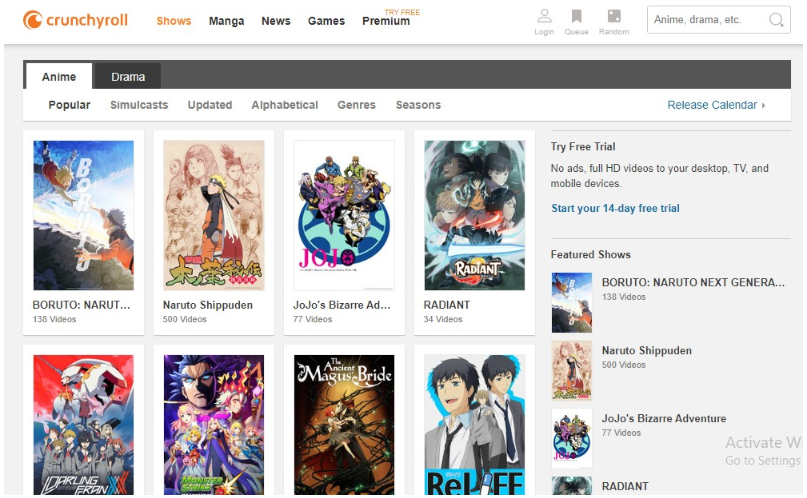
Task: Select the Updated filter tab
Action: (x=209, y=105)
